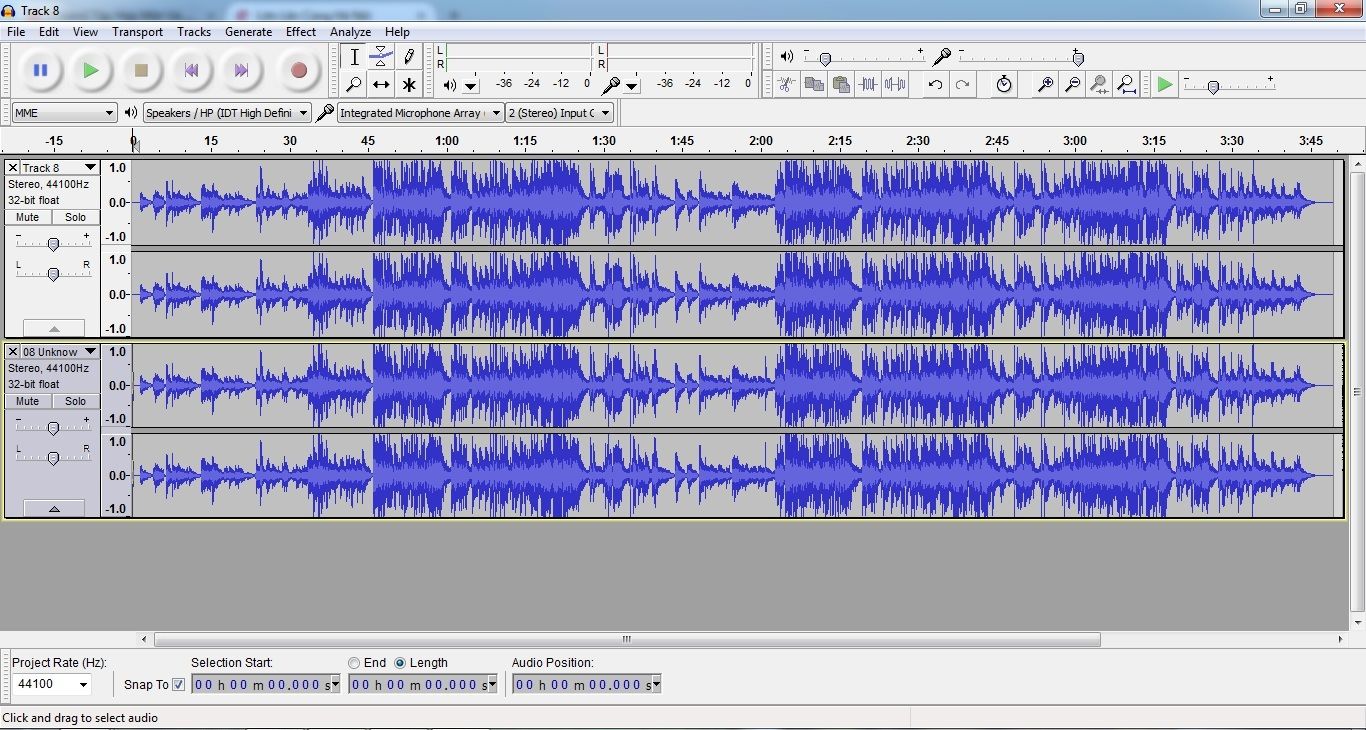Click the Silence audio icon
Viewport: 1366px width, 730px height.
point(895,85)
